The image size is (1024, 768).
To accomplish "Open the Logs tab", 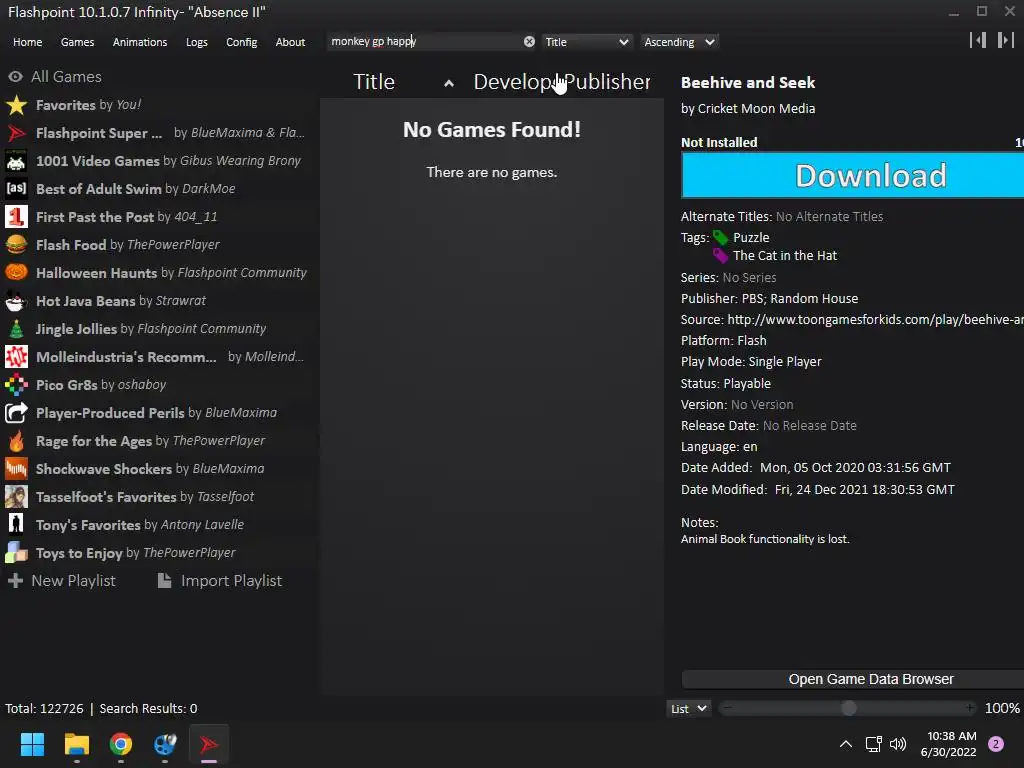I will 197,42.
